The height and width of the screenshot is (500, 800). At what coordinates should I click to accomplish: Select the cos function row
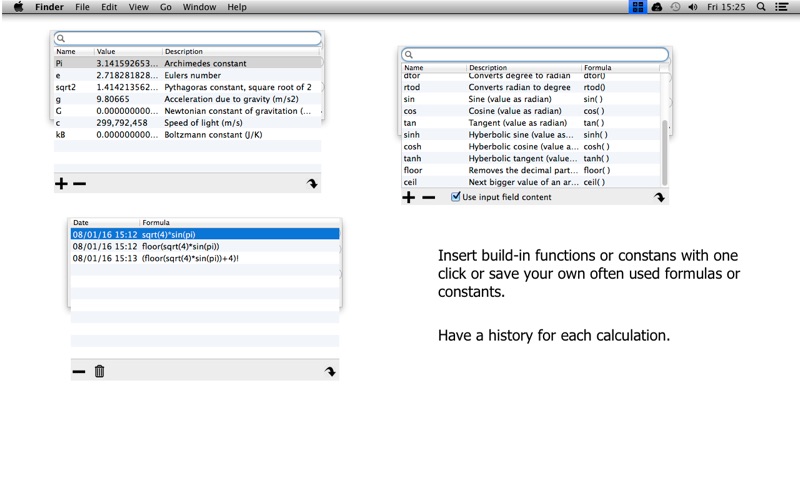[531, 111]
